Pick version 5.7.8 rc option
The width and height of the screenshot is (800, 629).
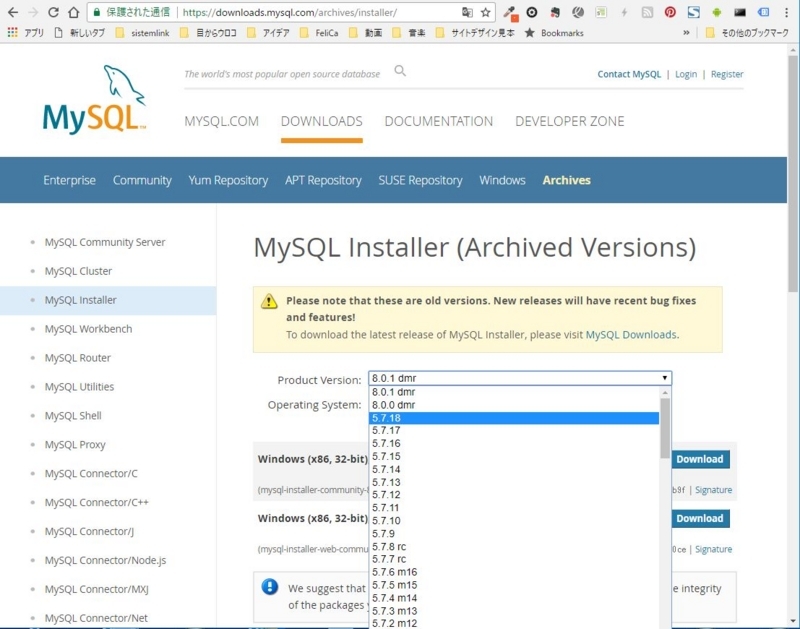[514, 546]
